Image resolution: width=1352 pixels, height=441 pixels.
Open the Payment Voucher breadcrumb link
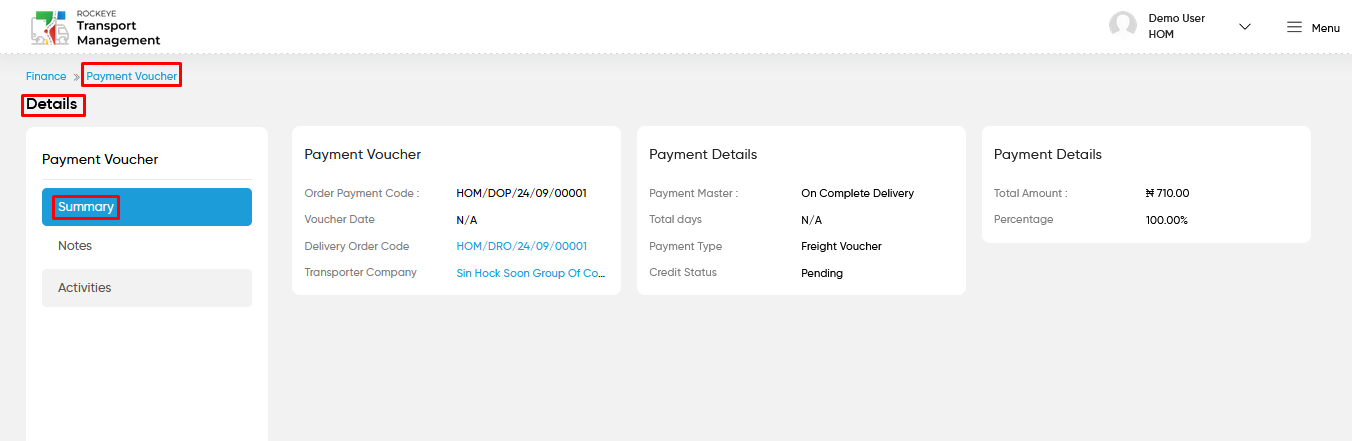pyautogui.click(x=132, y=76)
